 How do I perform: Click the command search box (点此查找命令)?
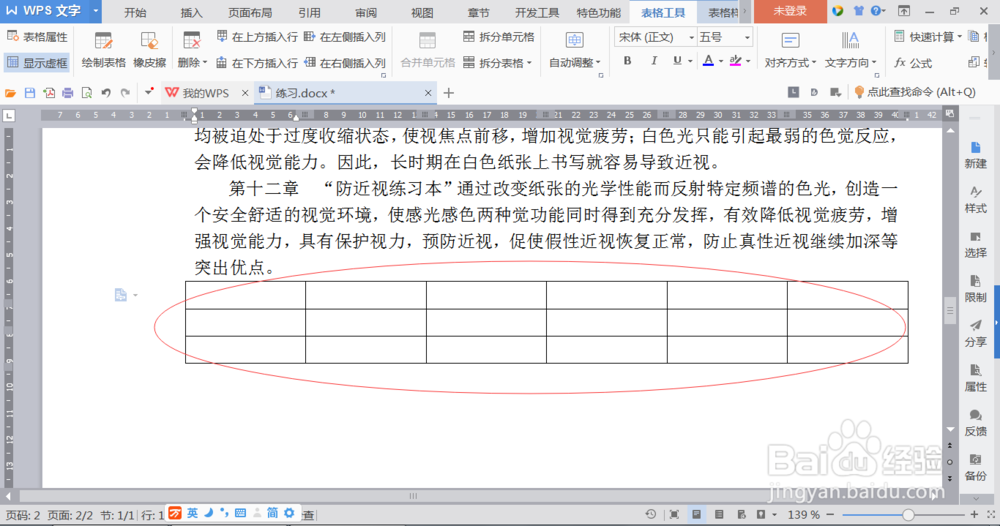(x=915, y=92)
